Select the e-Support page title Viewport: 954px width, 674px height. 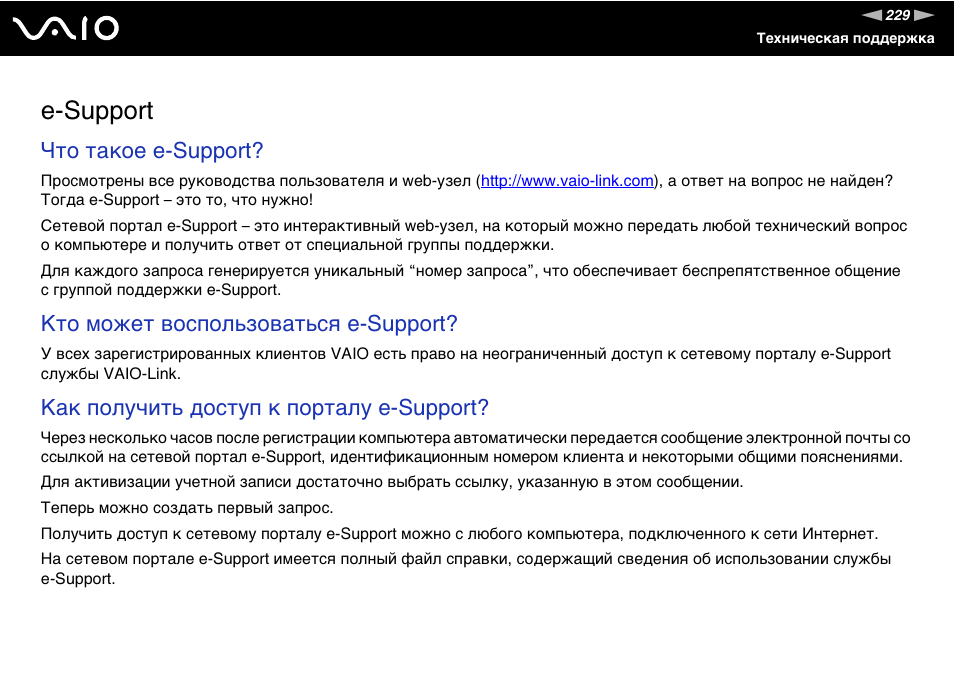[x=96, y=111]
